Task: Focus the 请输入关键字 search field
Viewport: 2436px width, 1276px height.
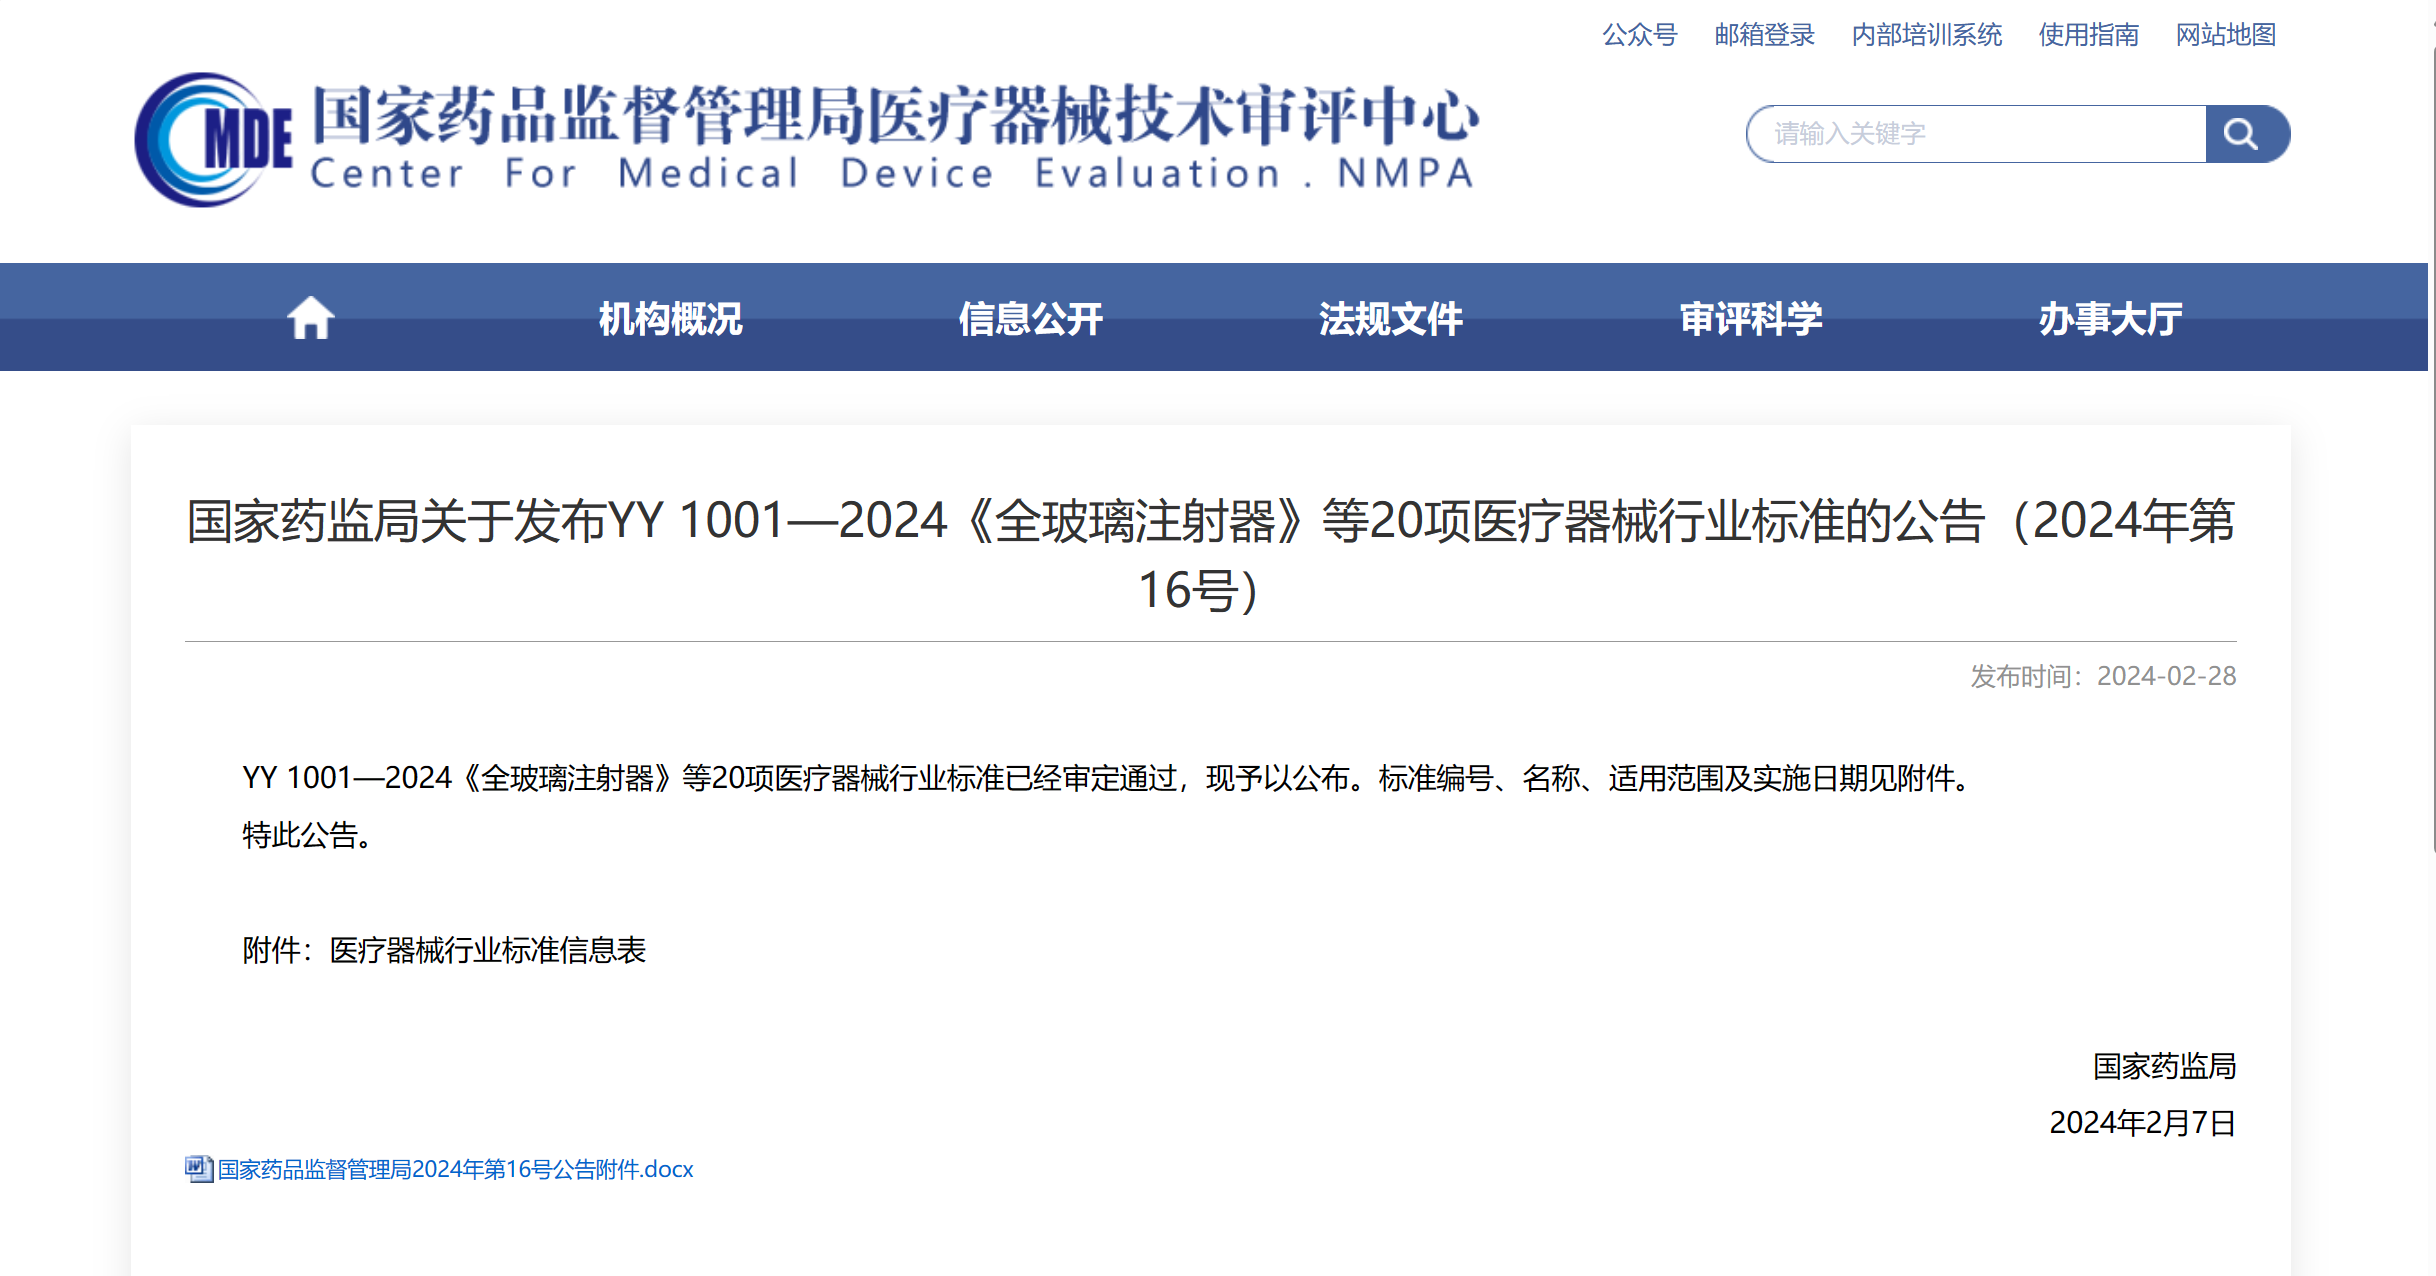Action: click(x=1976, y=134)
